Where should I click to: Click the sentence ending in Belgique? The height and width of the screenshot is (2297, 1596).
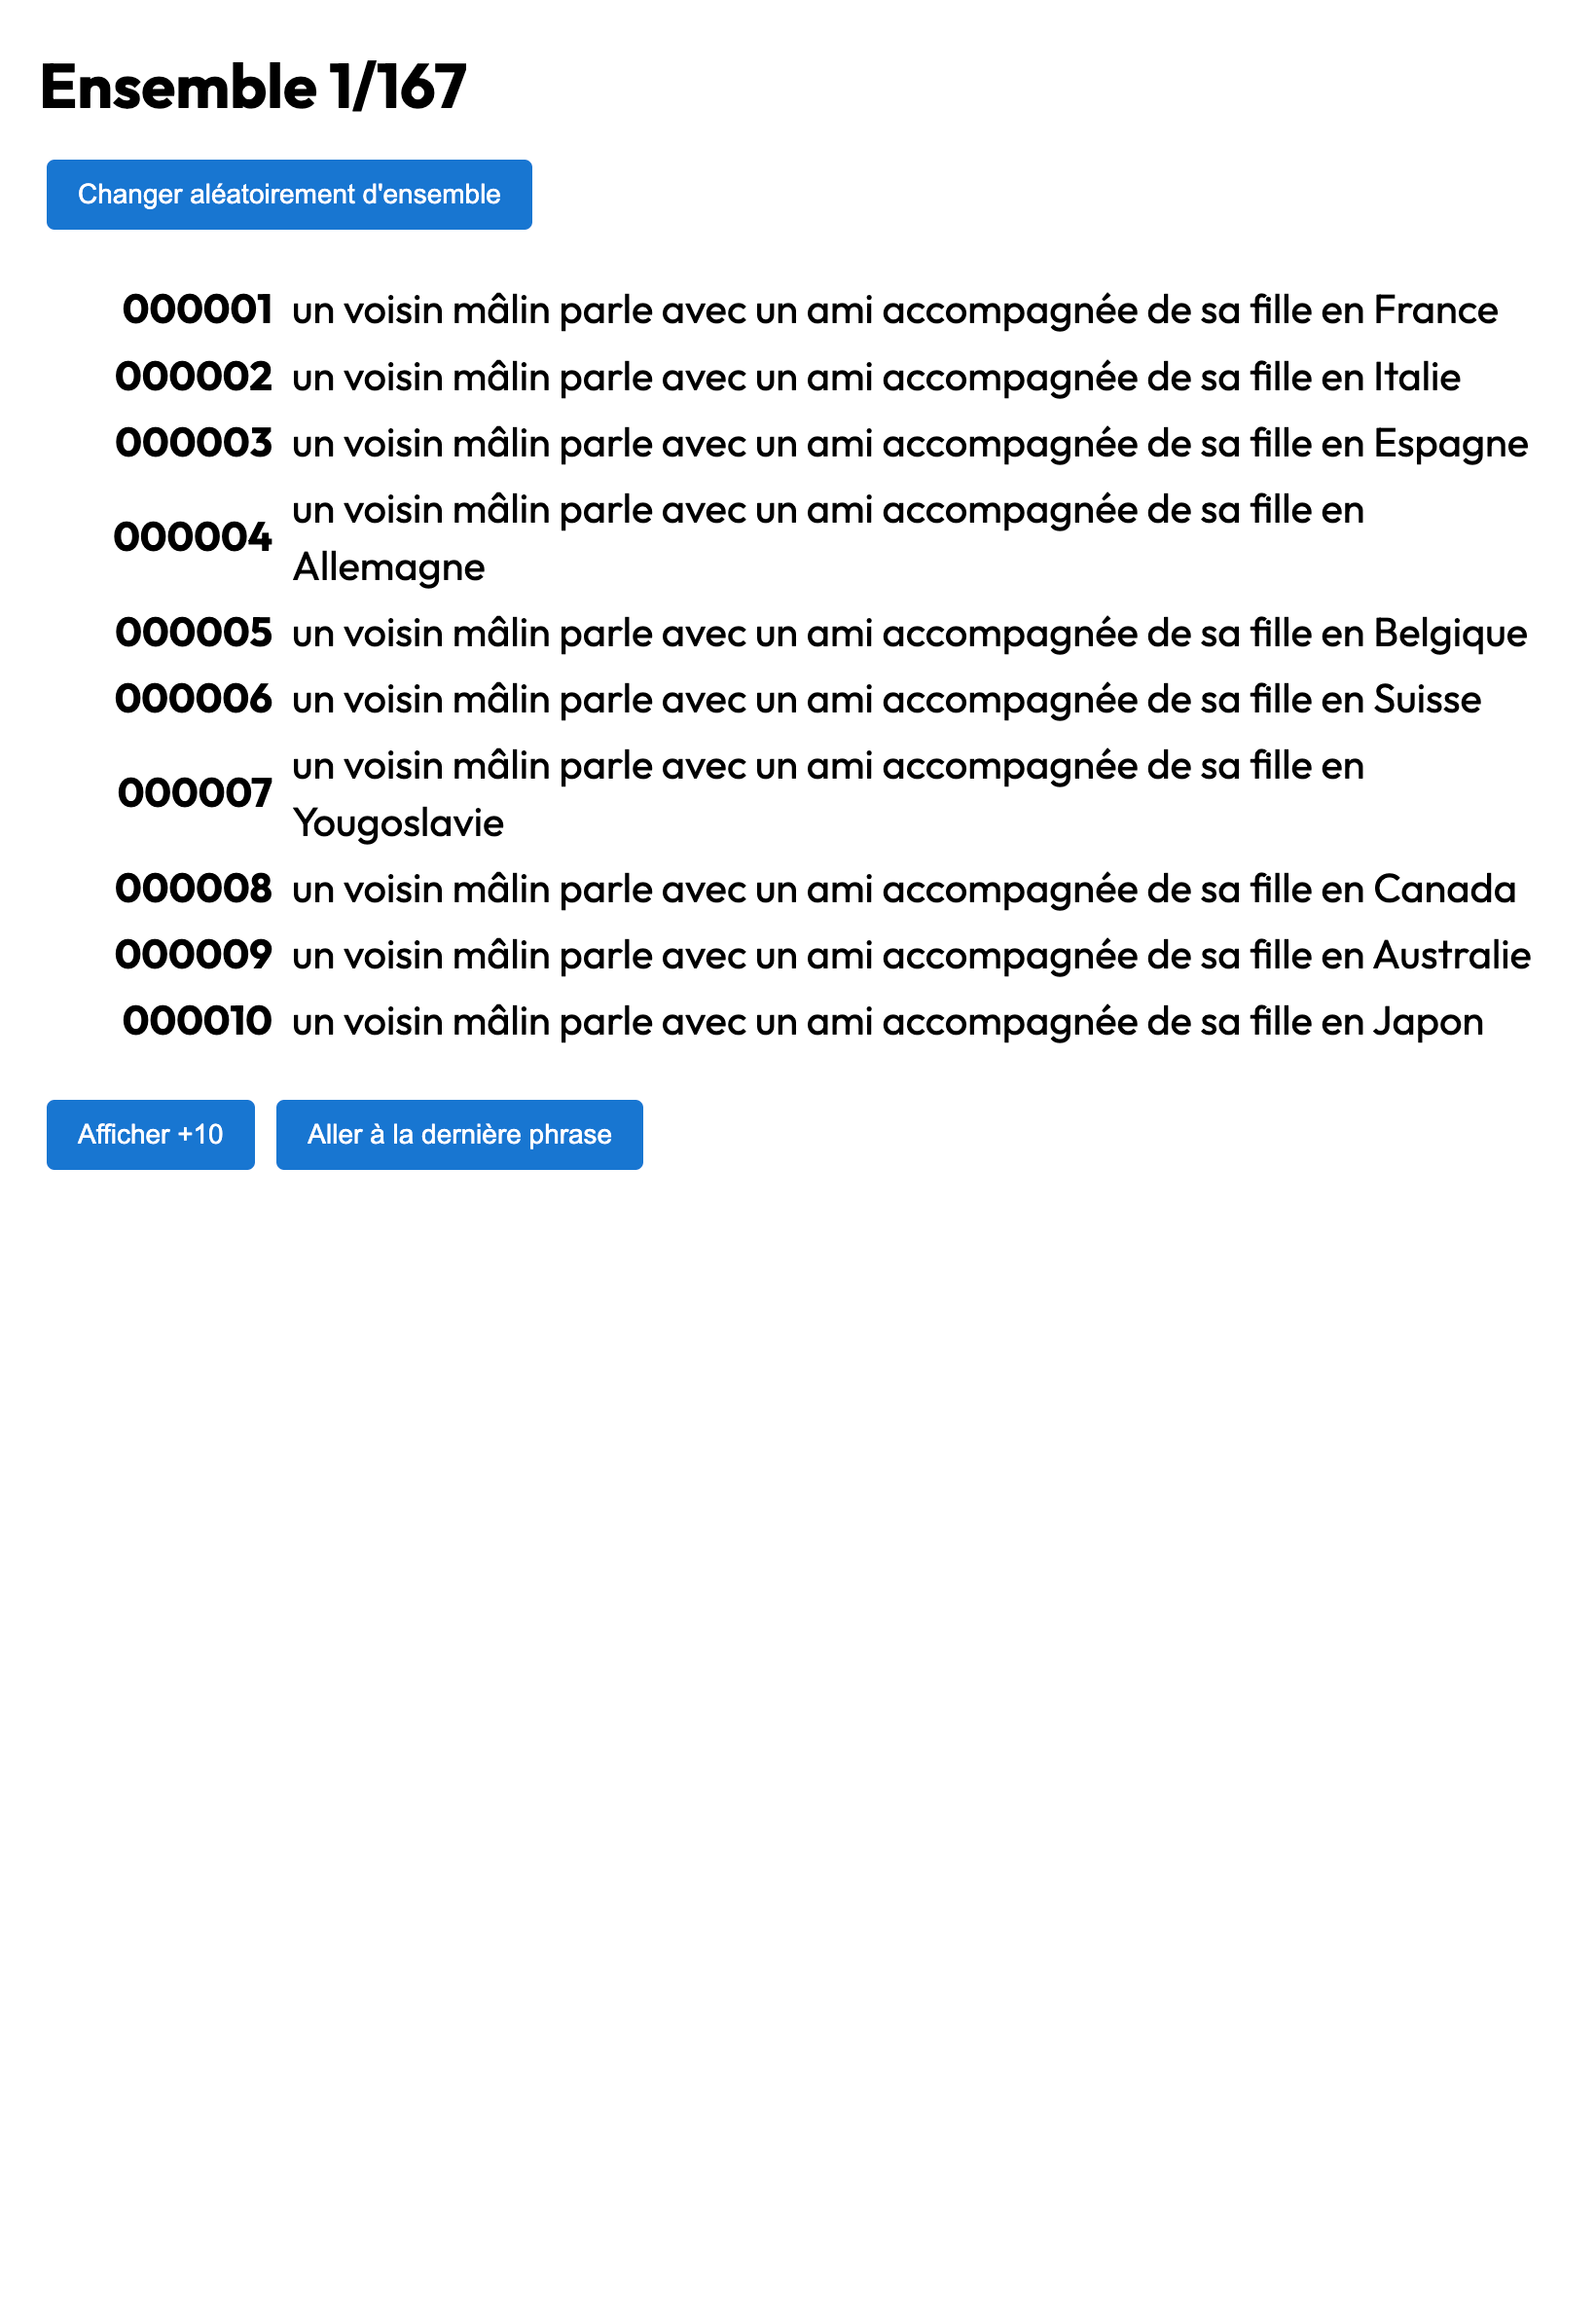(x=909, y=634)
